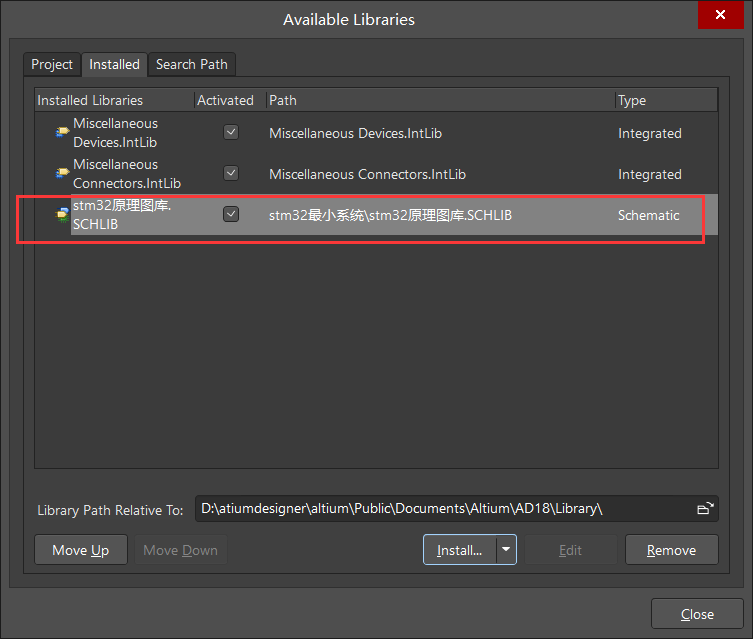Click the Path column header
The width and height of the screenshot is (753, 639).
[440, 100]
